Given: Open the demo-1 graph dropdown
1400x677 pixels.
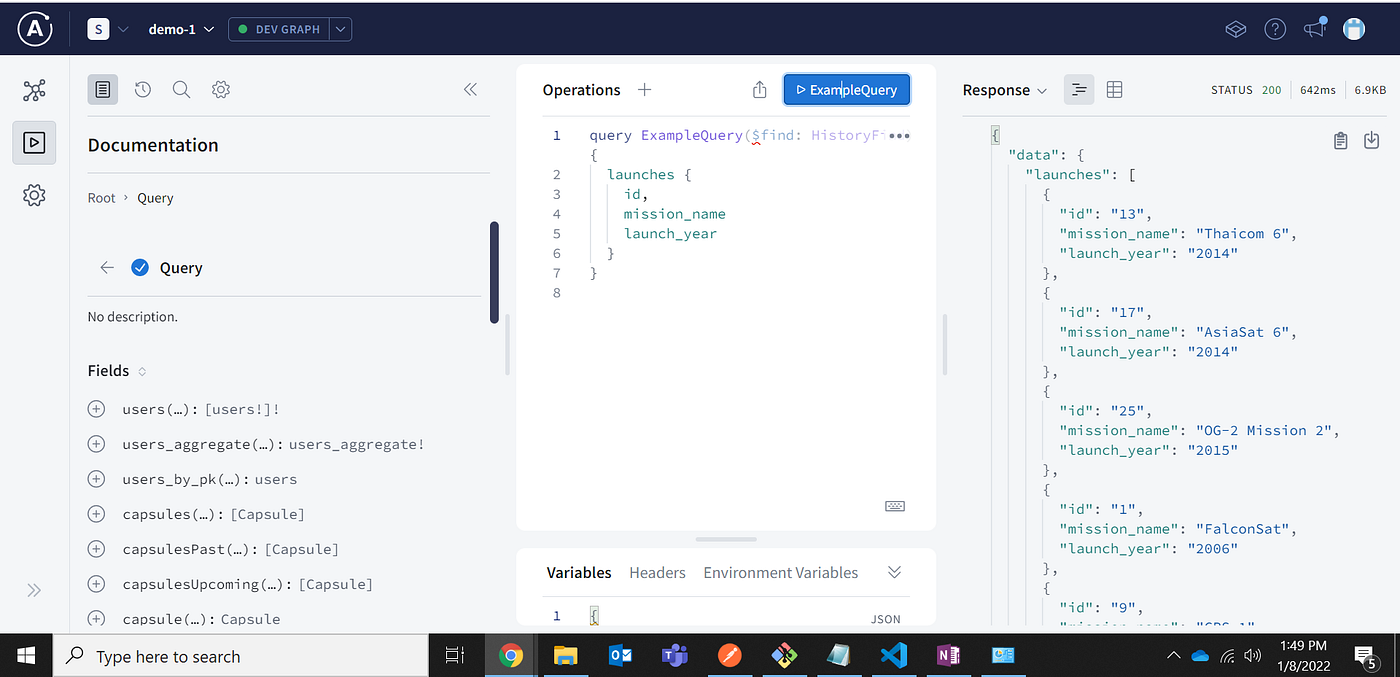Looking at the screenshot, I should [182, 29].
